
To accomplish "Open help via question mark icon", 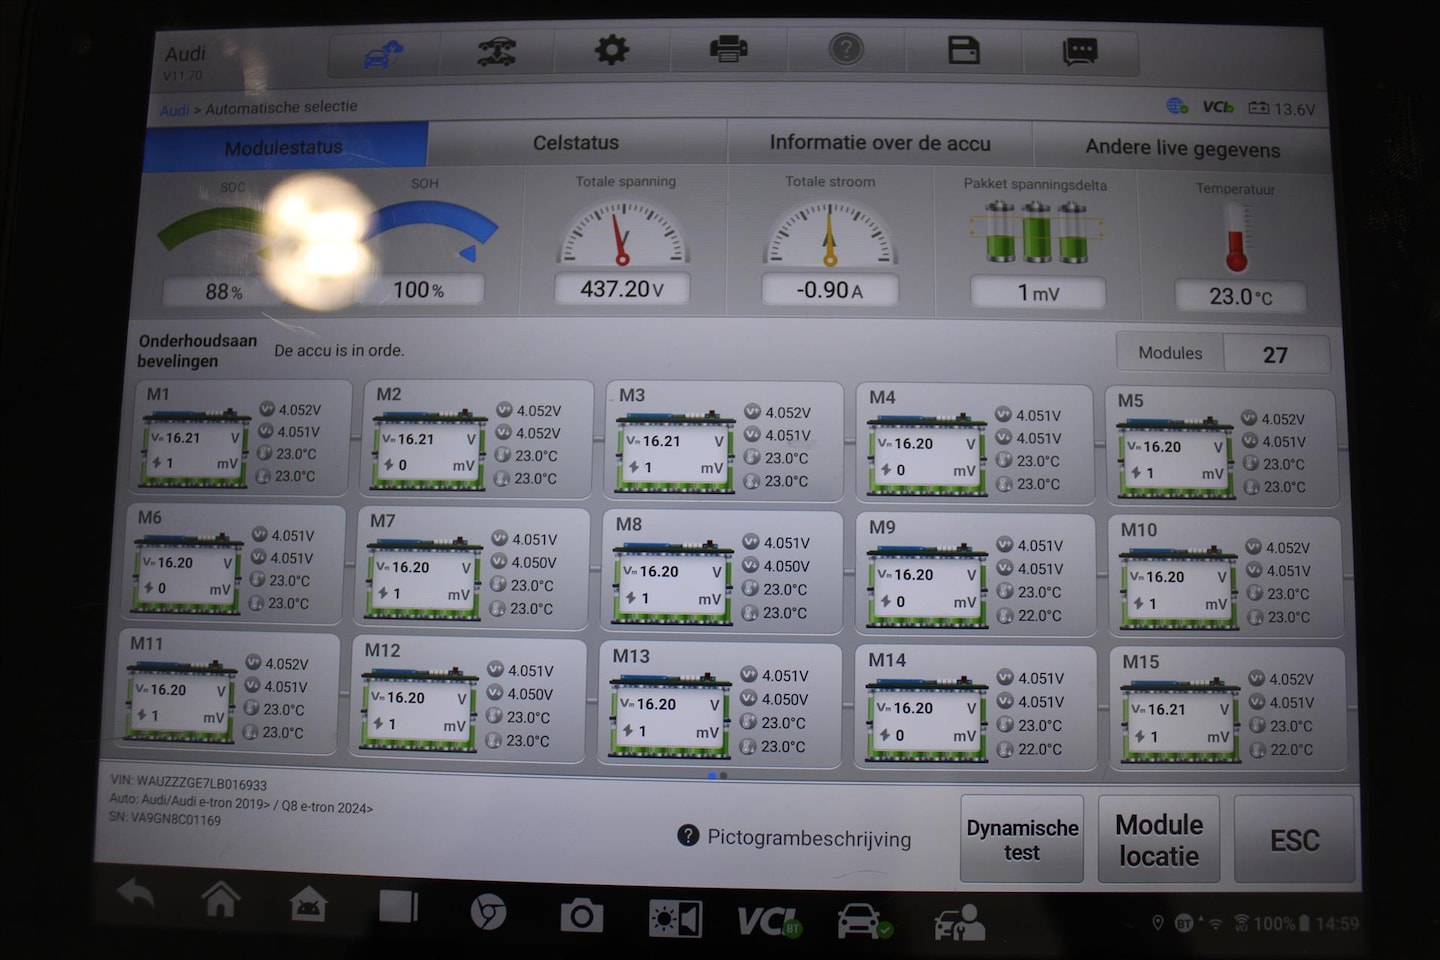I will tap(846, 49).
